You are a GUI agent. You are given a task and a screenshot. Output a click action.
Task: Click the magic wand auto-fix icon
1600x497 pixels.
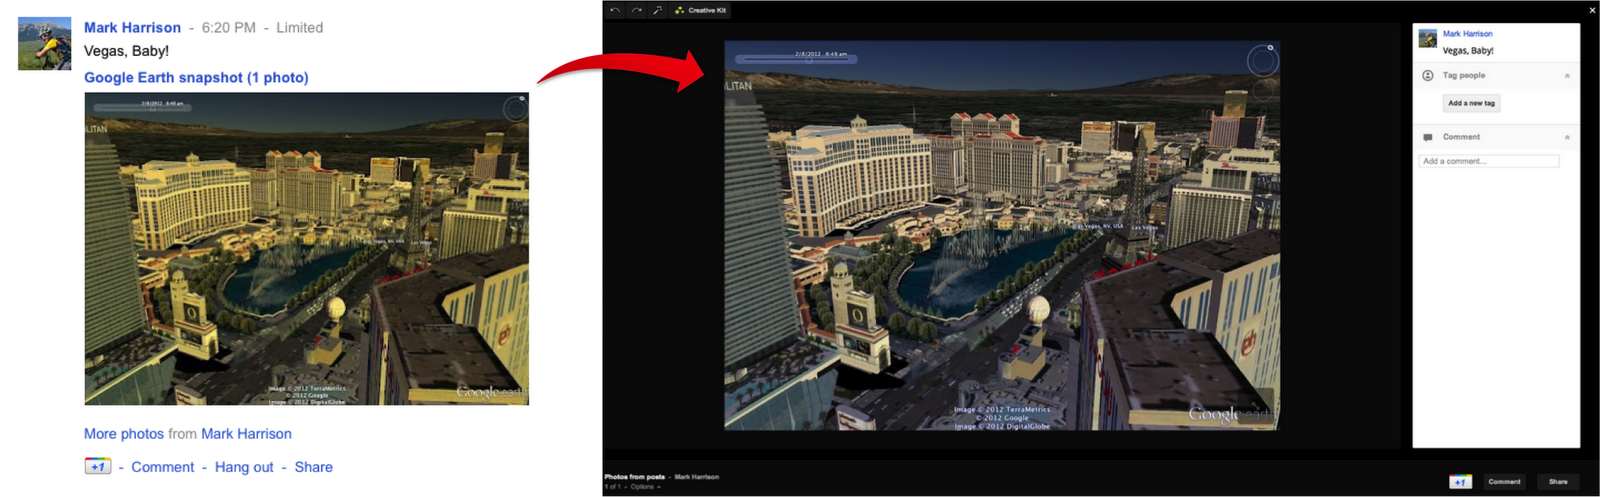657,10
